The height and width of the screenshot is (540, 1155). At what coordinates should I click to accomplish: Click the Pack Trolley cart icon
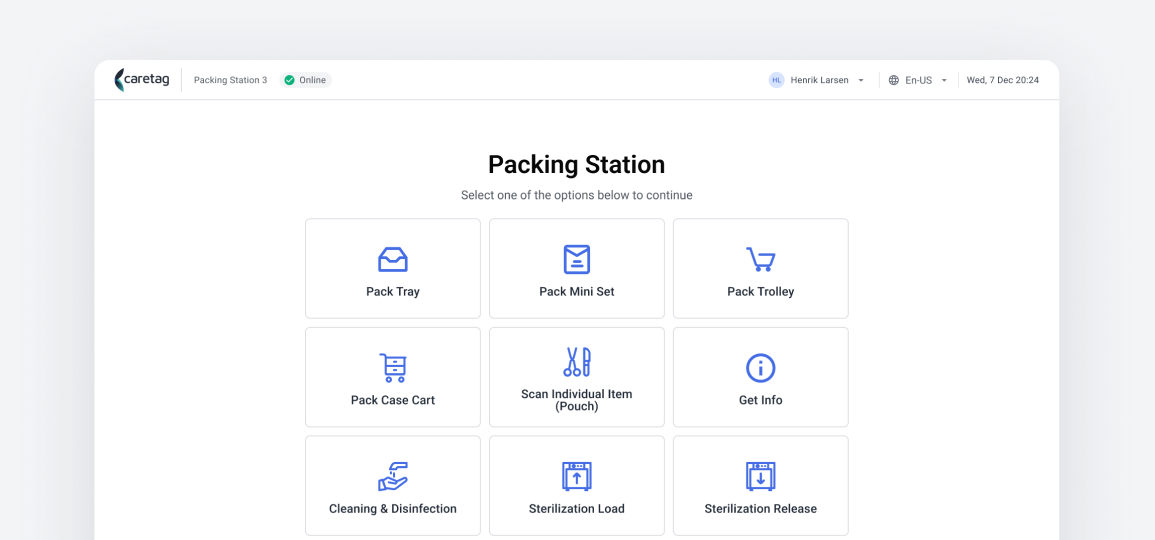tap(760, 259)
